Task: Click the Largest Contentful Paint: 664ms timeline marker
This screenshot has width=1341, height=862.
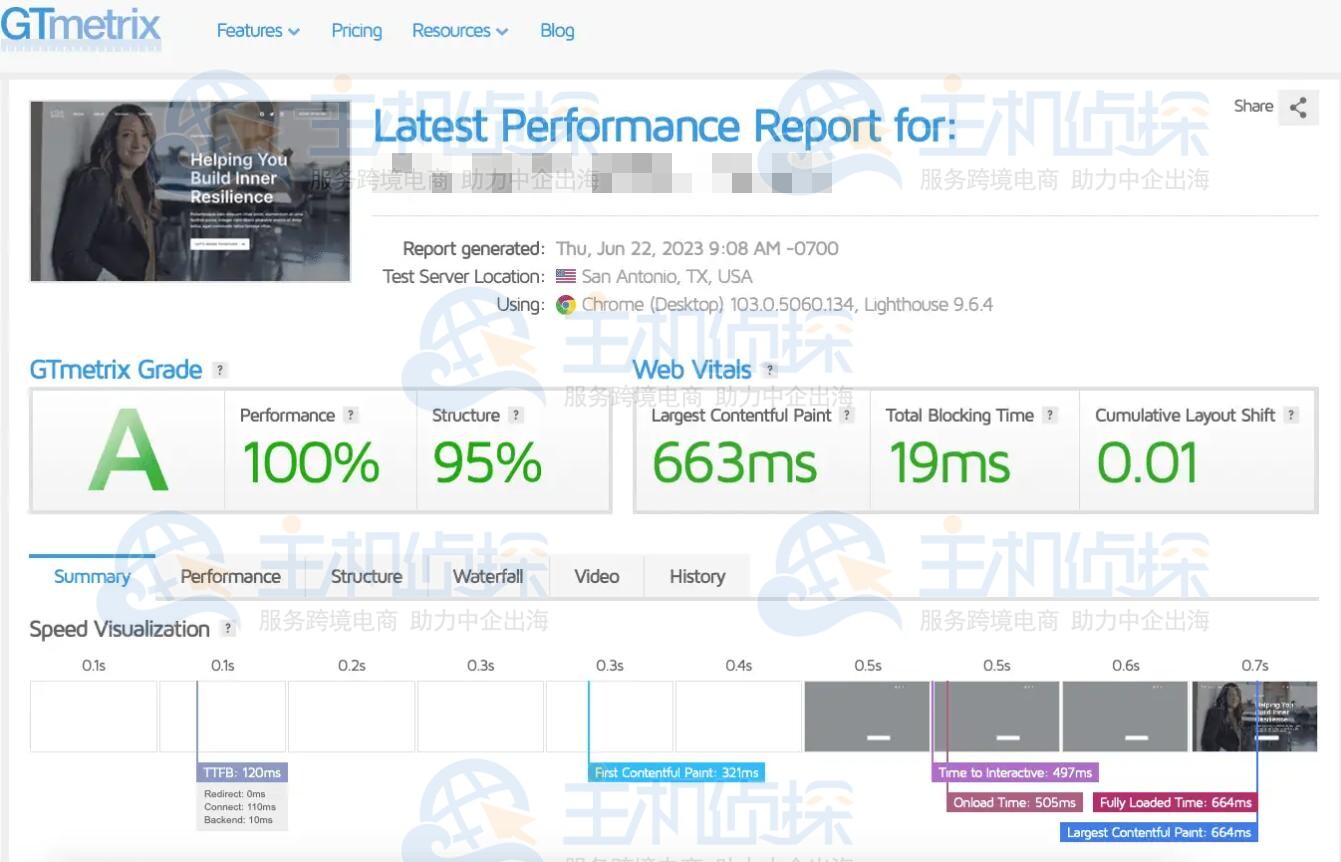Action: point(1158,833)
